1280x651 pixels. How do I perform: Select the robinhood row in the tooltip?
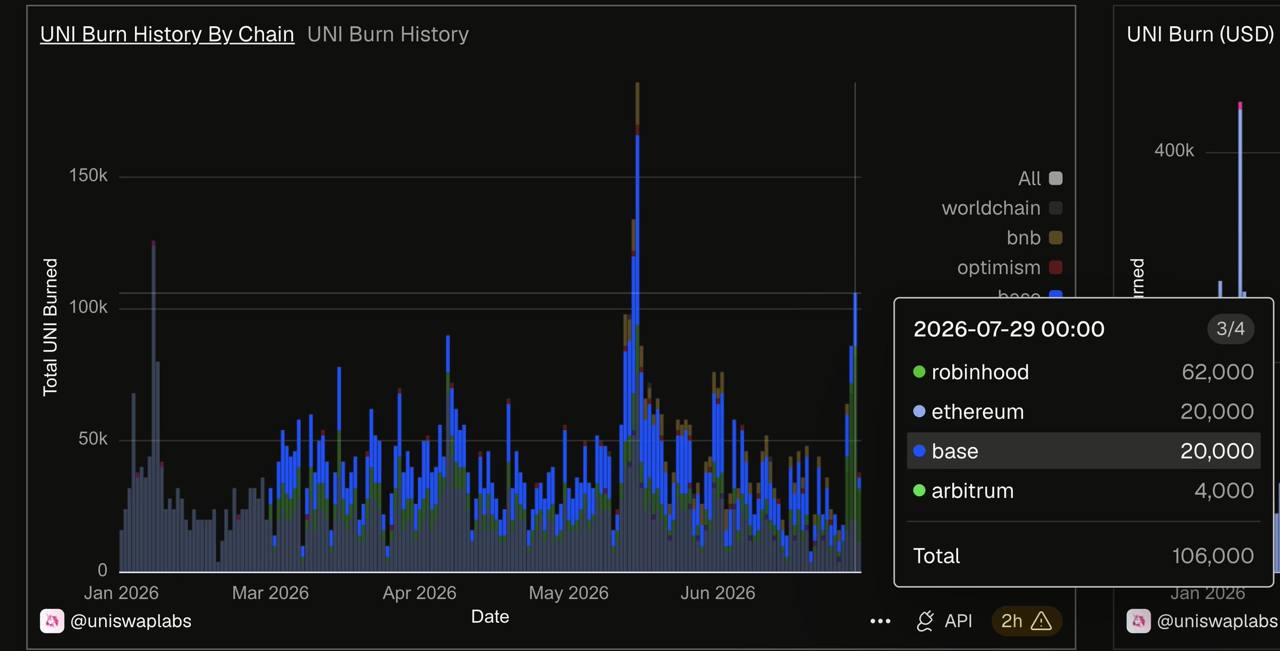[1083, 372]
